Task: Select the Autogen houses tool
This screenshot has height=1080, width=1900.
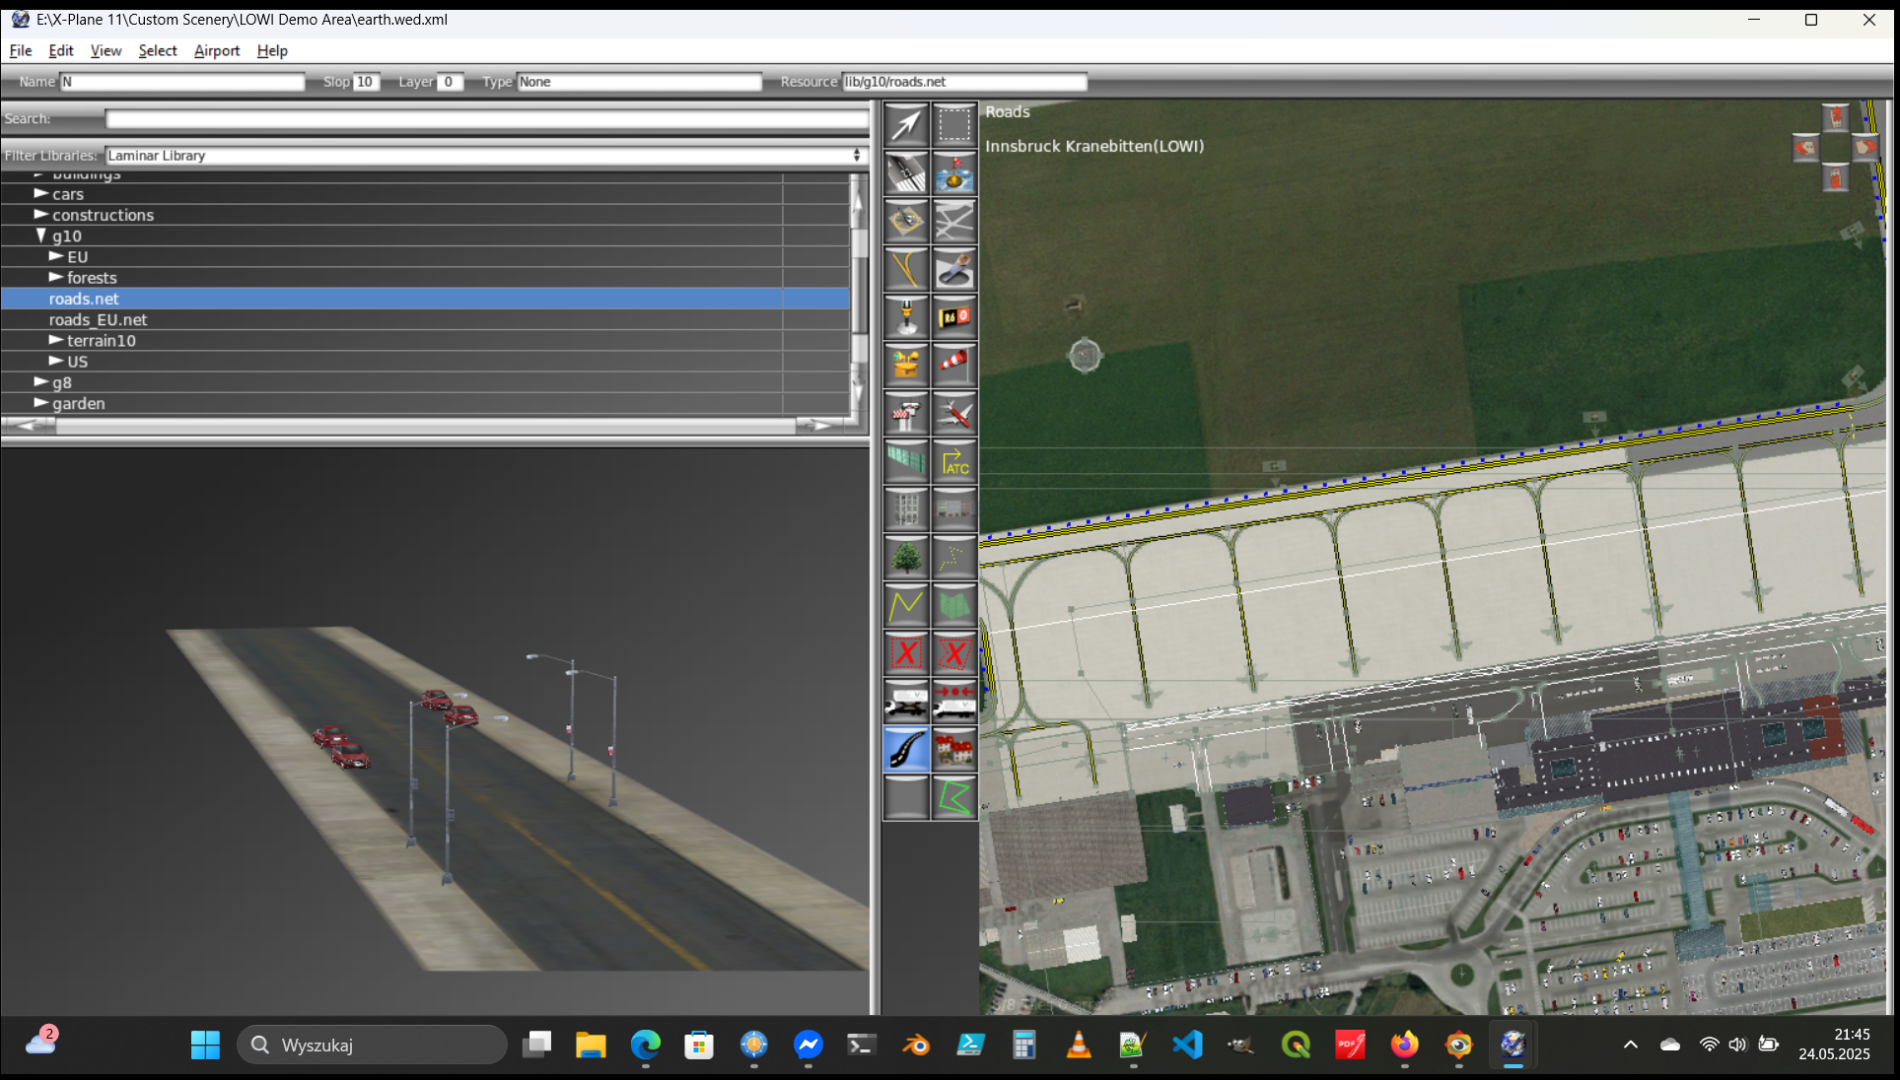Action: tap(954, 749)
